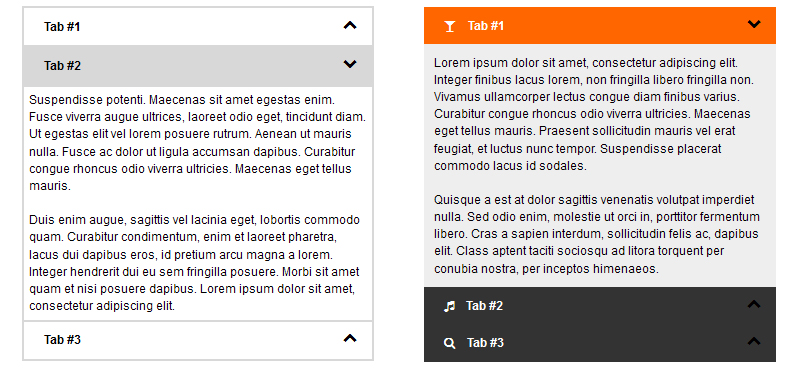Open the white Tab #3 label in left accordion

[62, 340]
